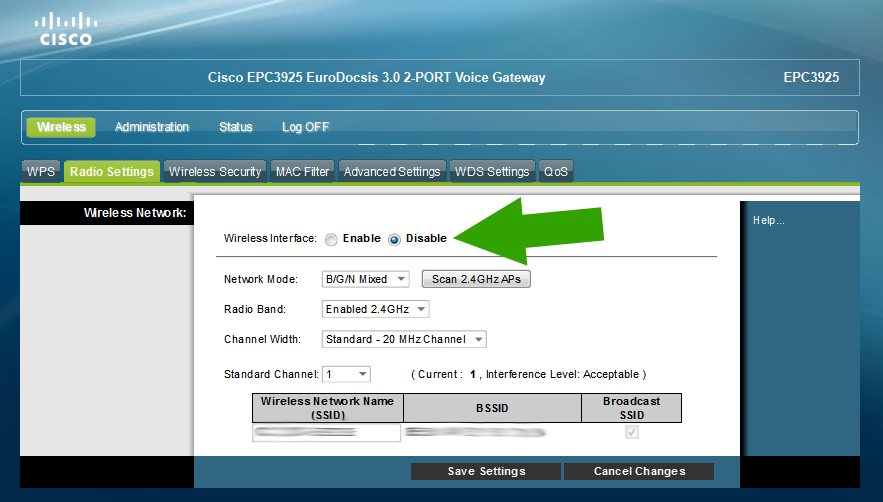Screen dimensions: 883x502
Task: Click the Save Settings button
Action: click(x=486, y=471)
